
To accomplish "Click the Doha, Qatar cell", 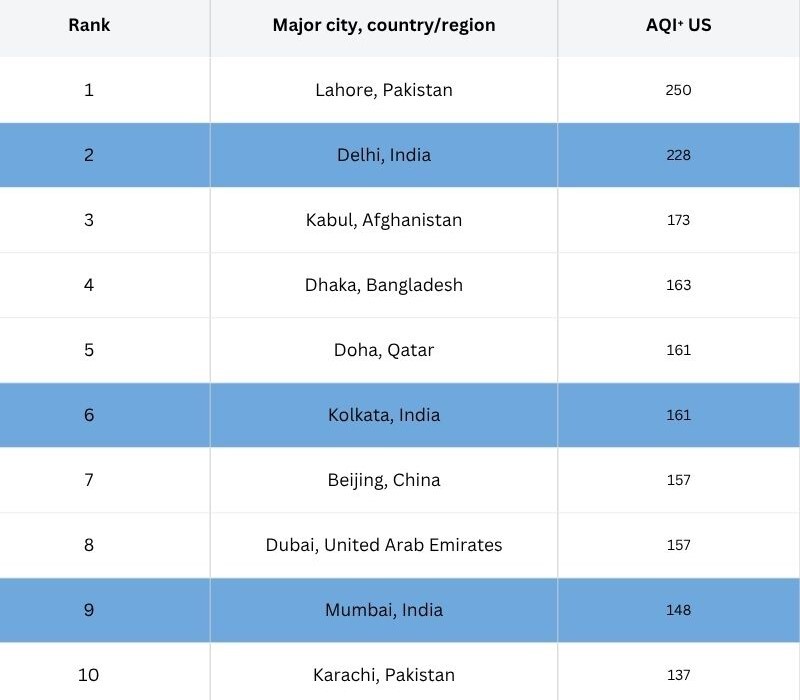I will click(x=384, y=350).
